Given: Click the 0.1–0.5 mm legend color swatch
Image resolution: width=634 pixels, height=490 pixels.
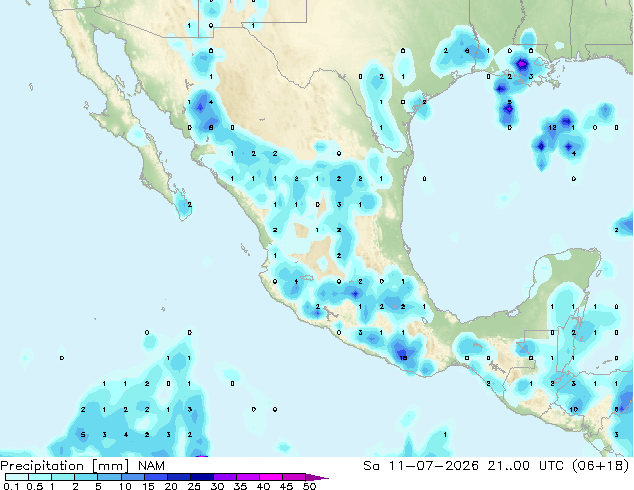Looking at the screenshot, I should [17, 477].
